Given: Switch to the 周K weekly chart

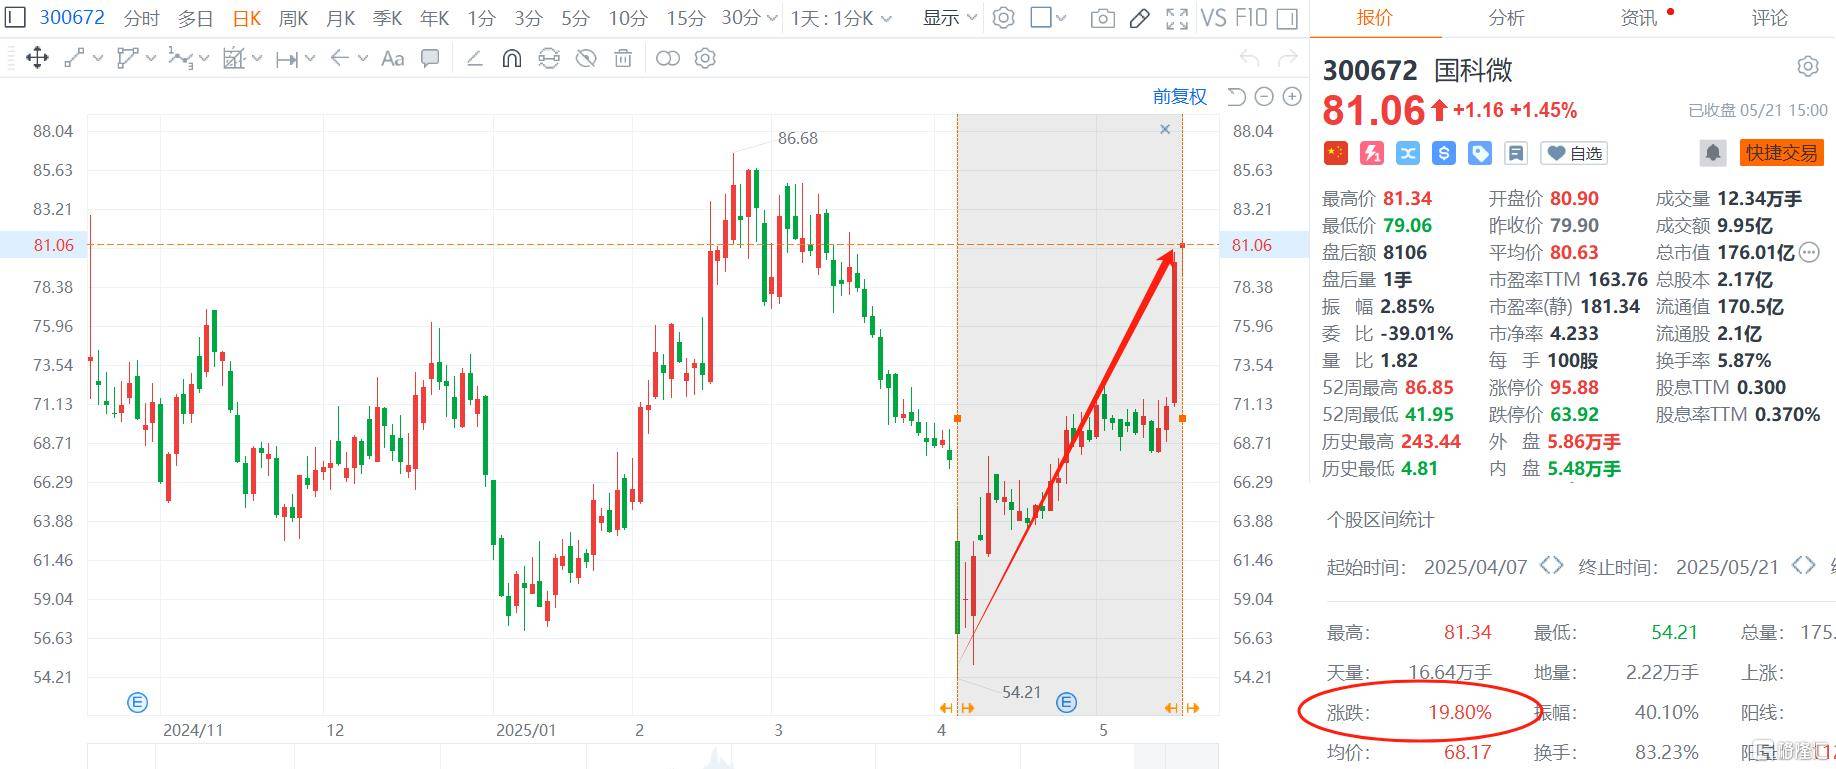Looking at the screenshot, I should click(x=293, y=18).
